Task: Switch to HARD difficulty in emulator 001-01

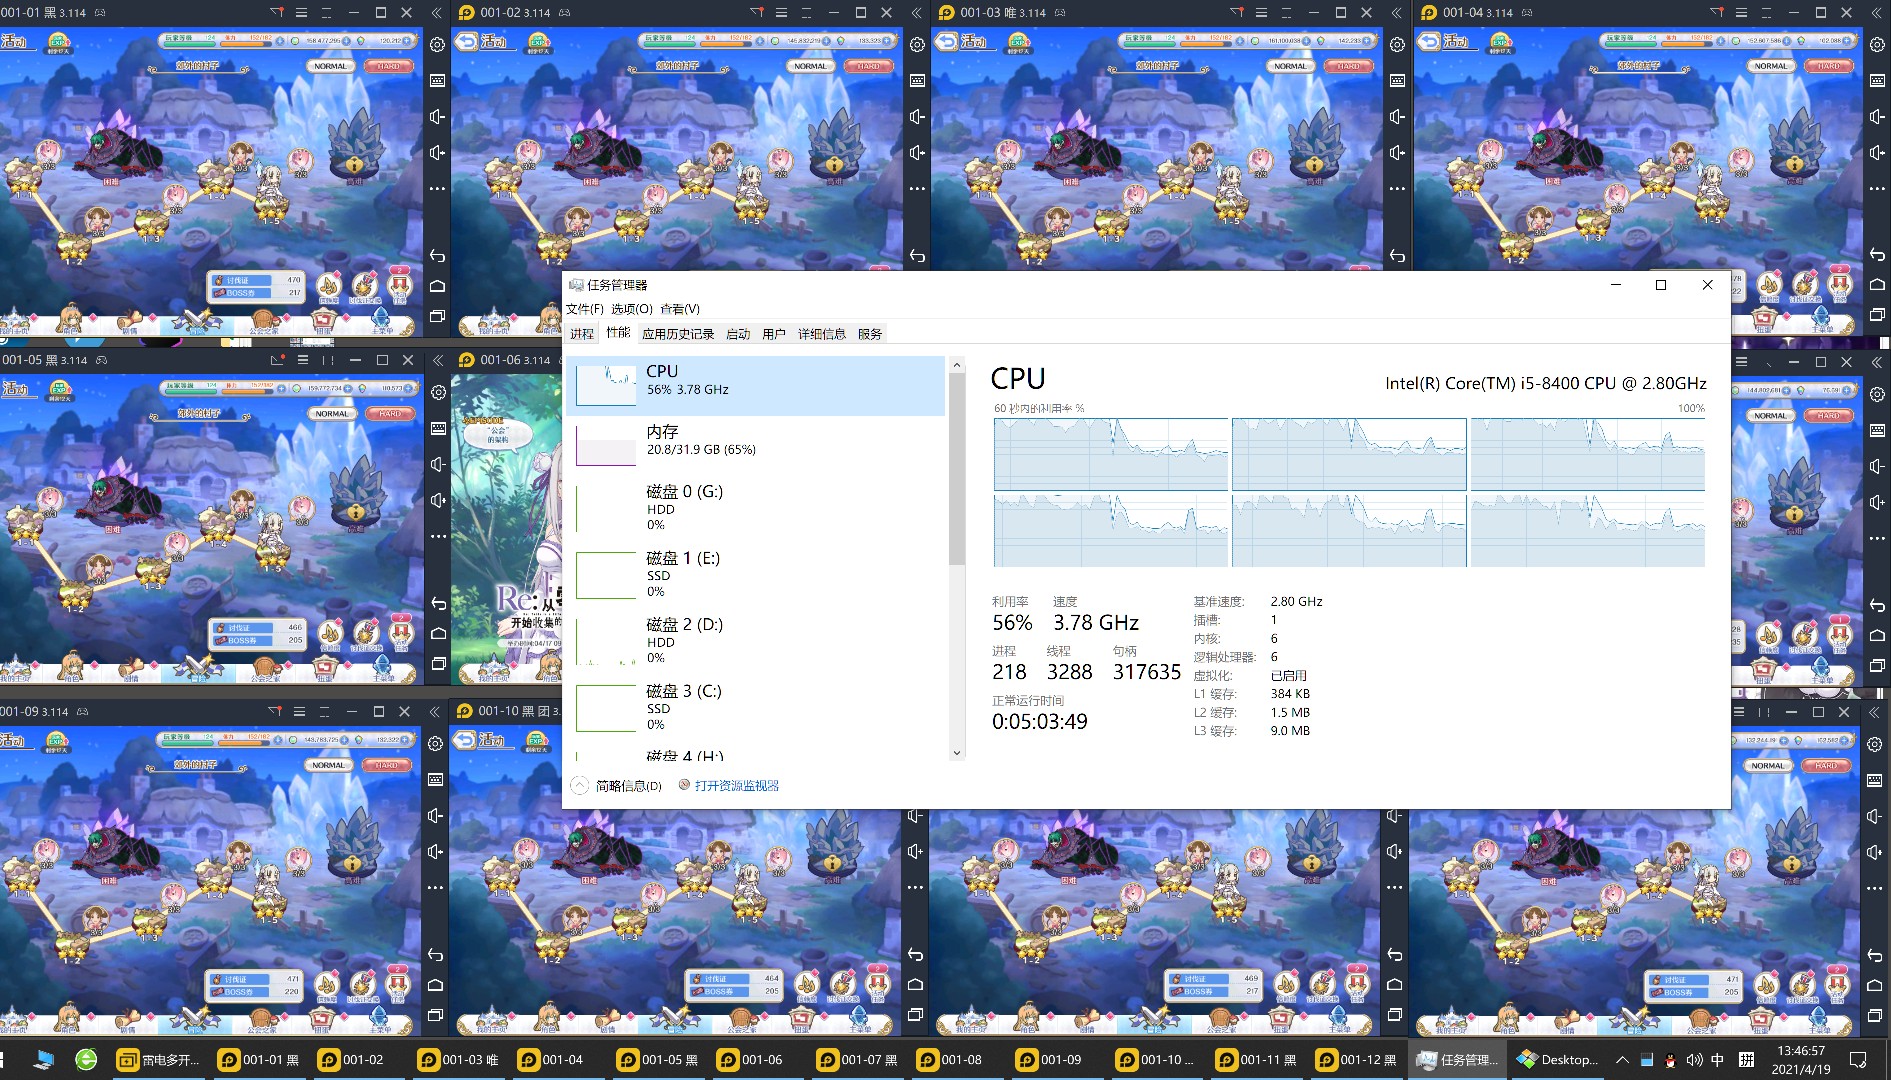Action: pos(388,66)
